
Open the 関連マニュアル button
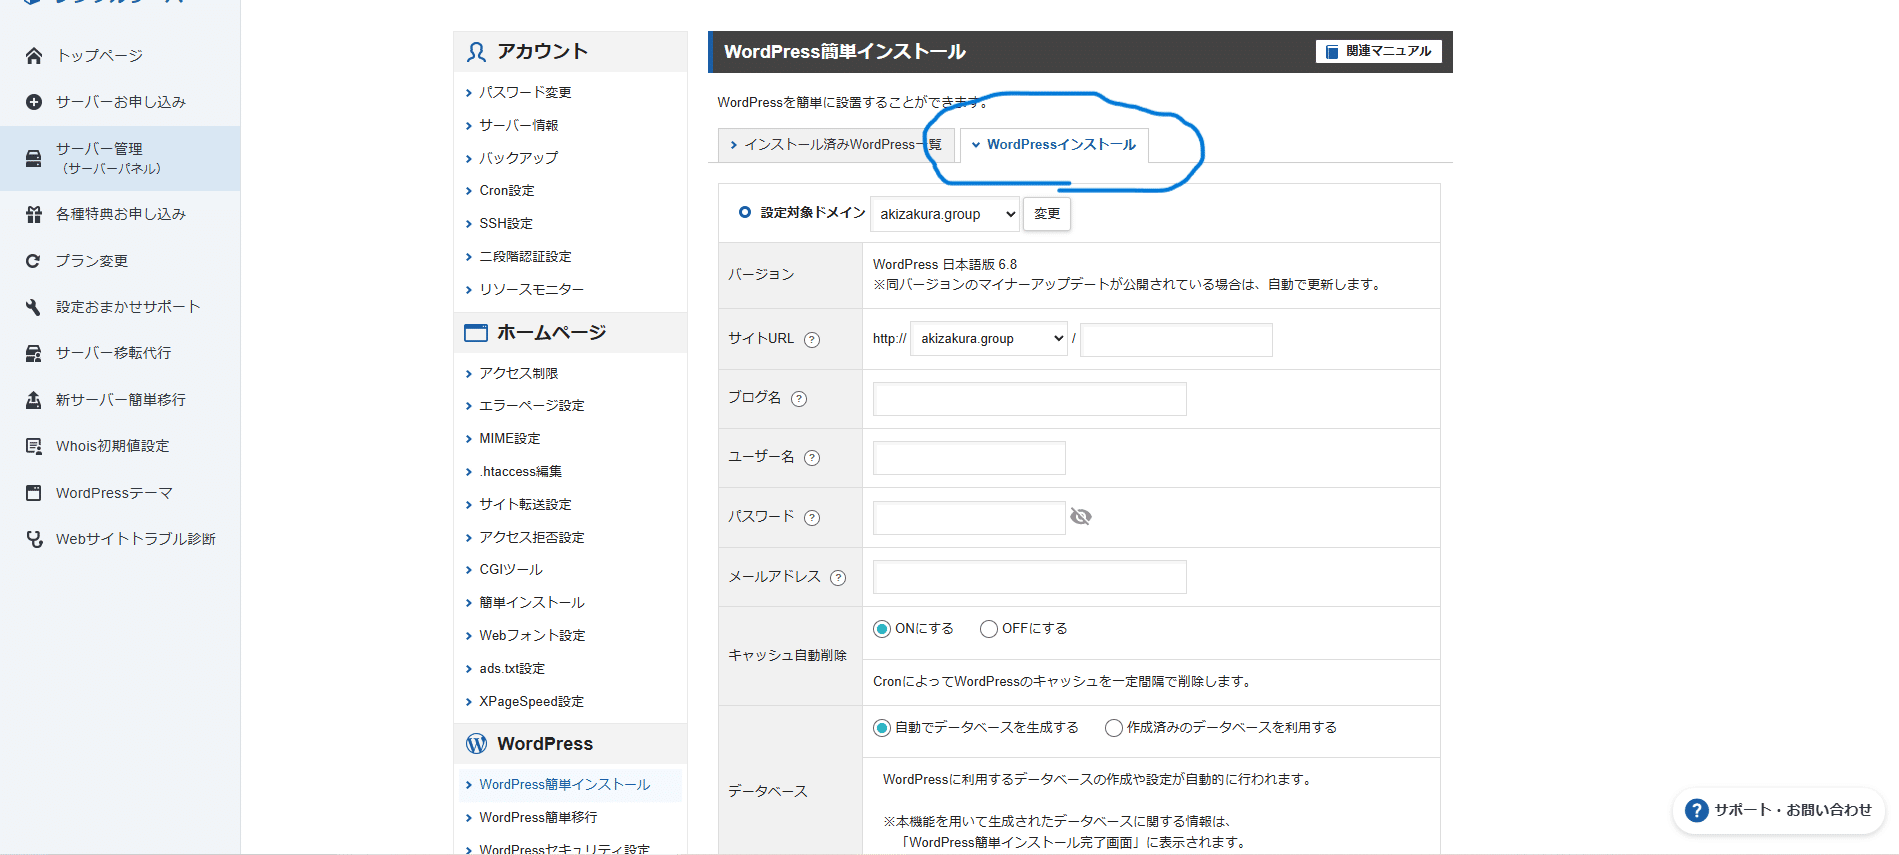(1379, 51)
